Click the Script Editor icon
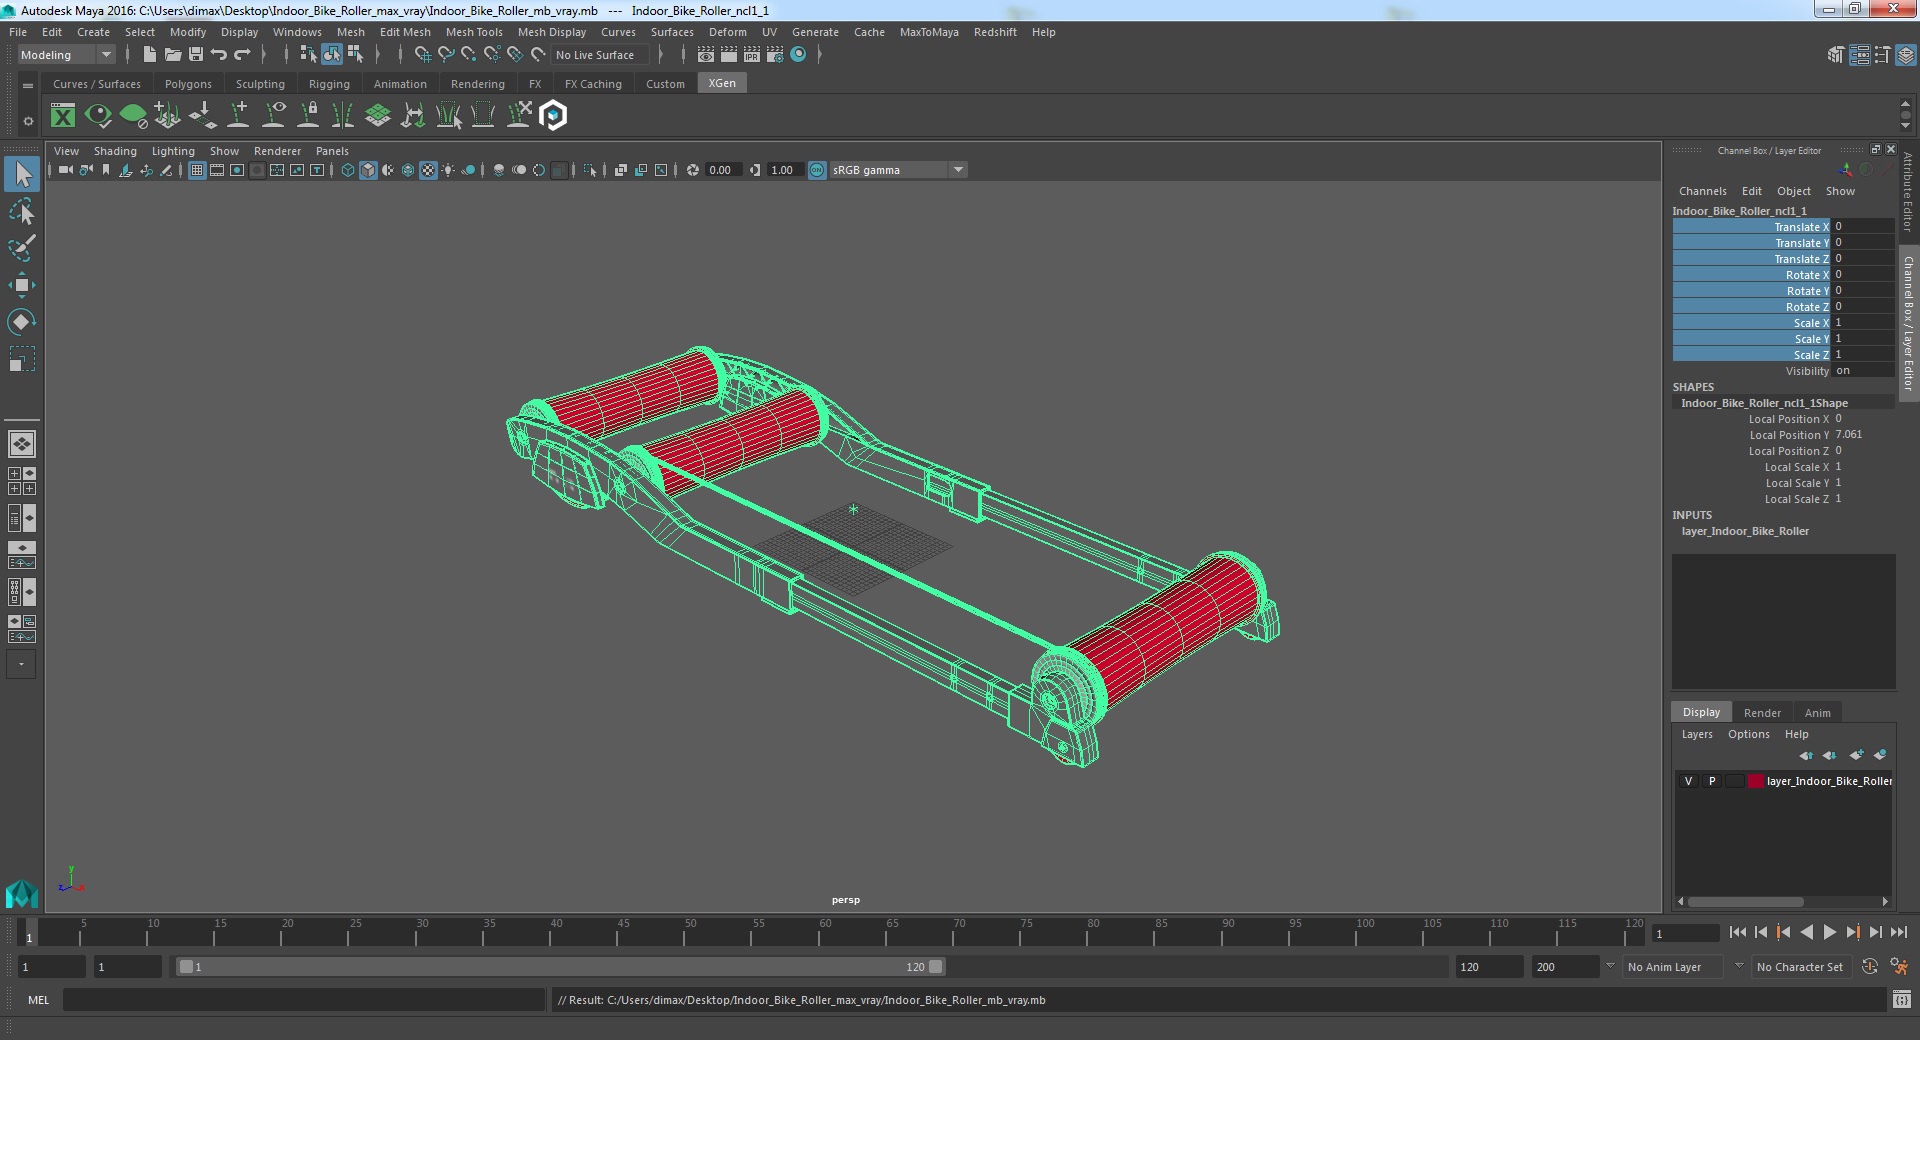1920x1158 pixels. [x=1901, y=999]
